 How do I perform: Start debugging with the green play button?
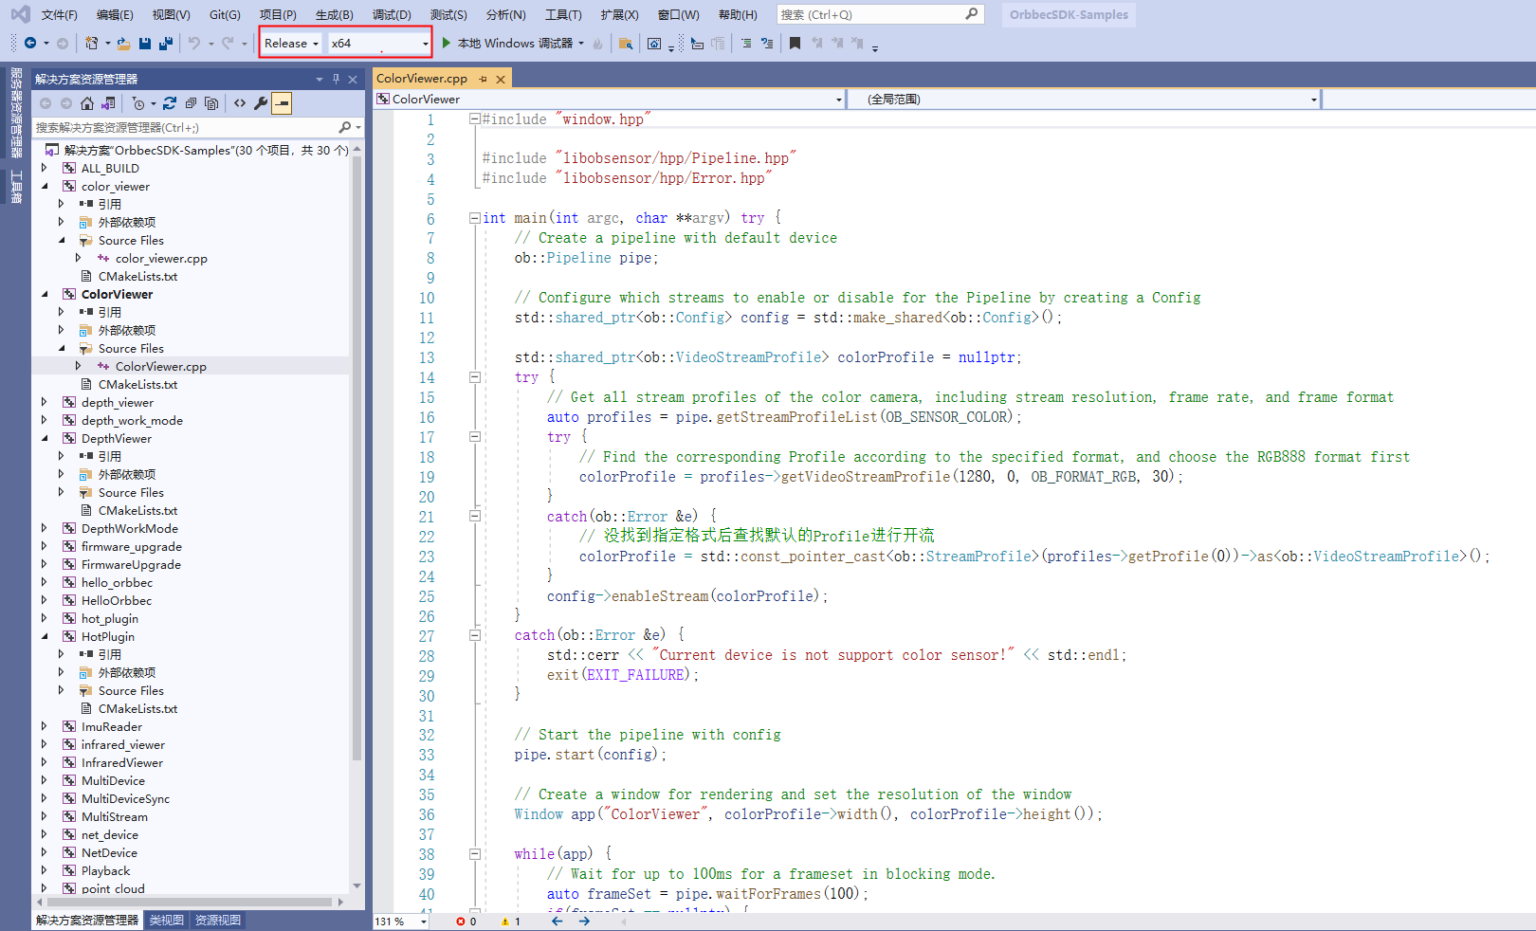[x=446, y=43]
